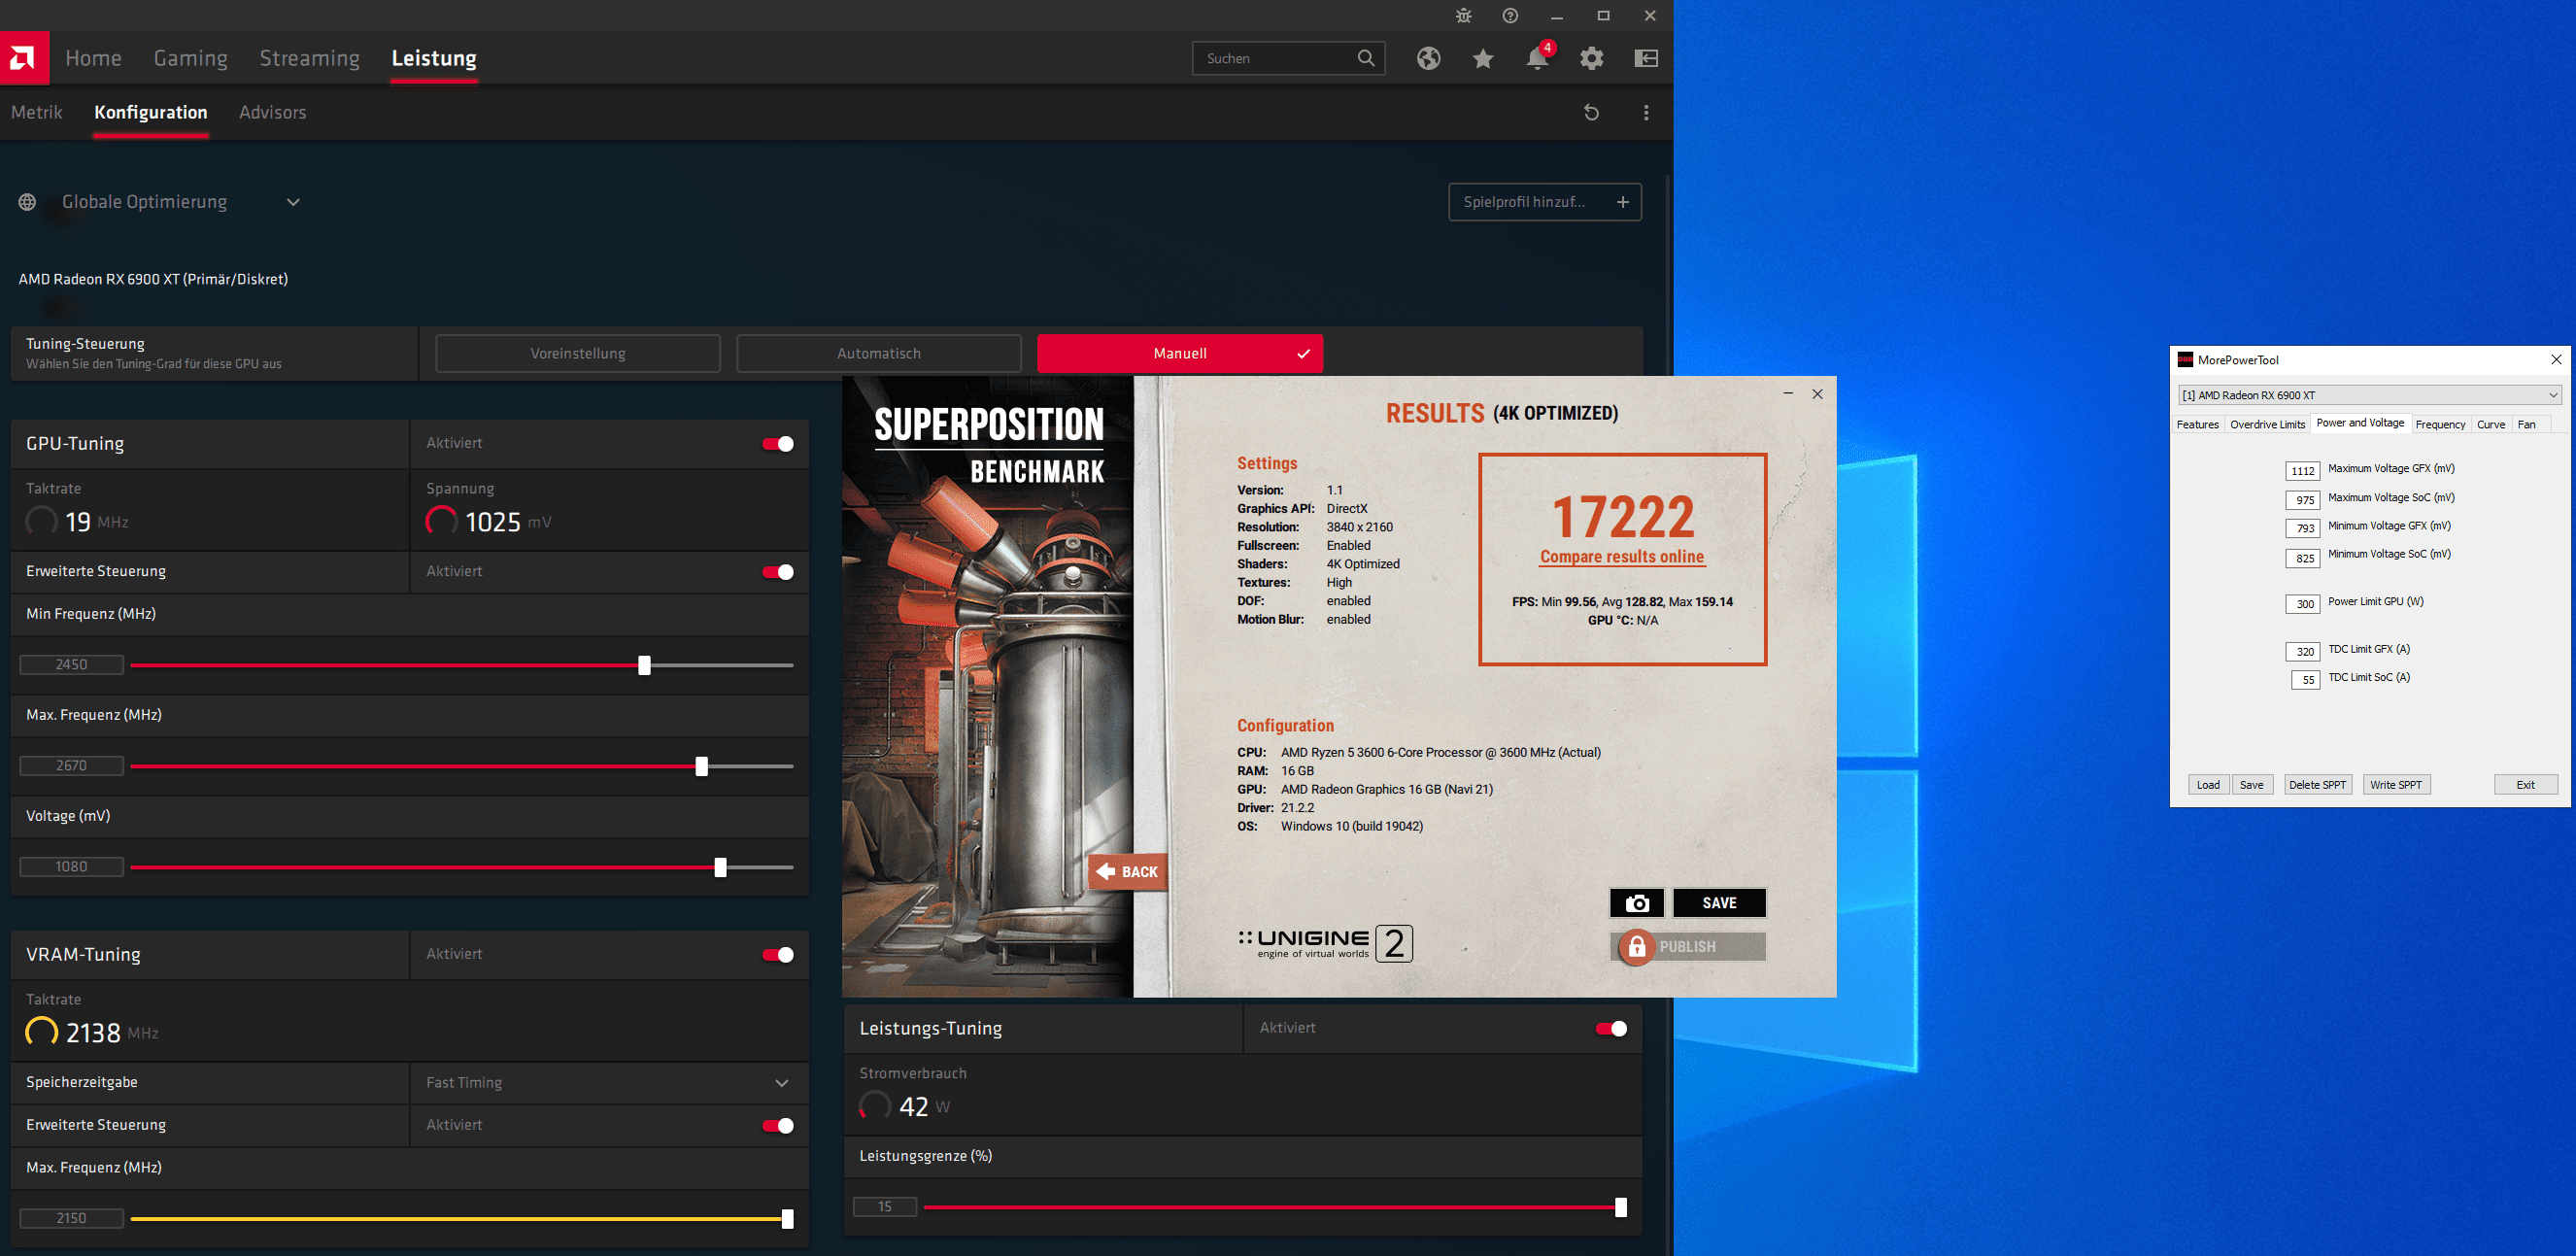Open the Frequency tab in MorePowerTool
The width and height of the screenshot is (2576, 1256).
2440,424
